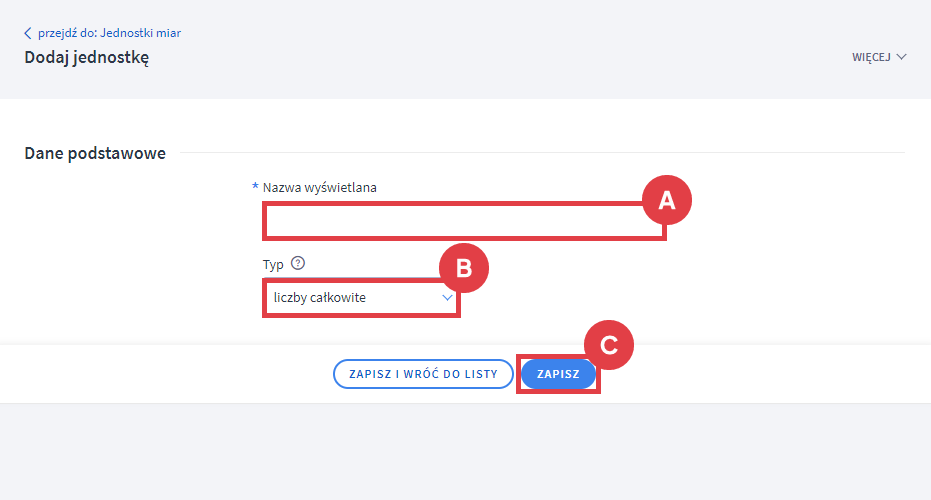Click the red circle marker labeled A
Screen dimensions: 931x500
(x=667, y=201)
